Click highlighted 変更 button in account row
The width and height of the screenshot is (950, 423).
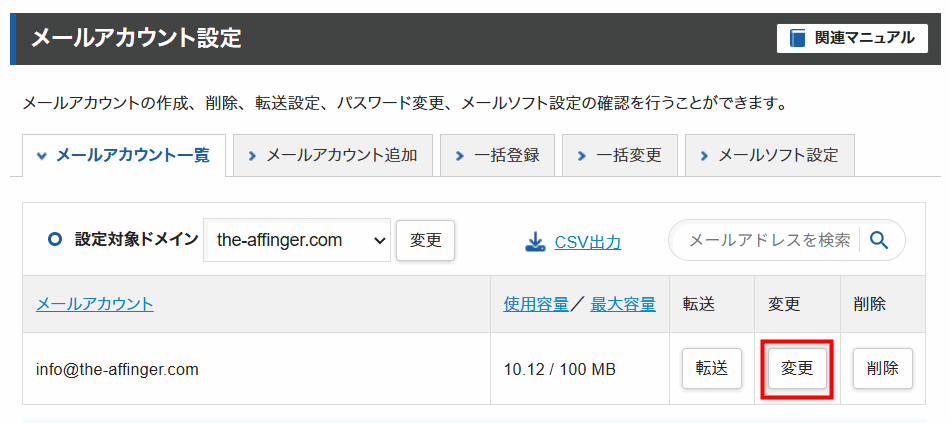point(797,368)
